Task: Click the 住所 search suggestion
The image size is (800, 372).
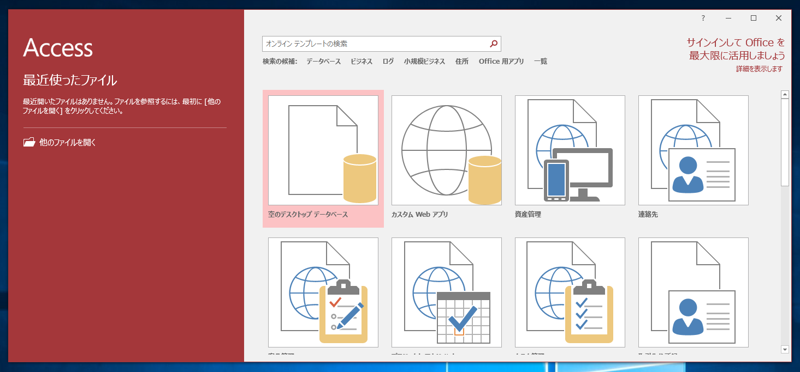Action: [x=462, y=61]
